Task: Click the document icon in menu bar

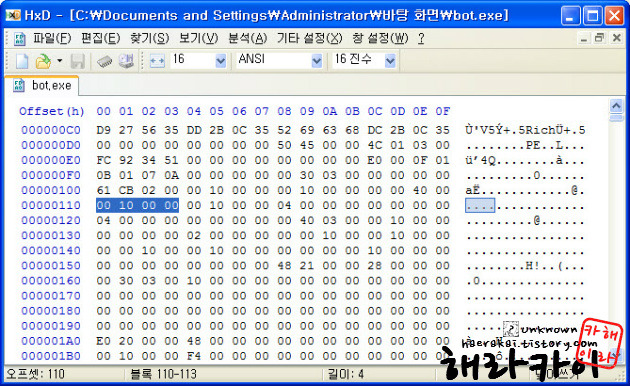Action: pyautogui.click(x=19, y=39)
